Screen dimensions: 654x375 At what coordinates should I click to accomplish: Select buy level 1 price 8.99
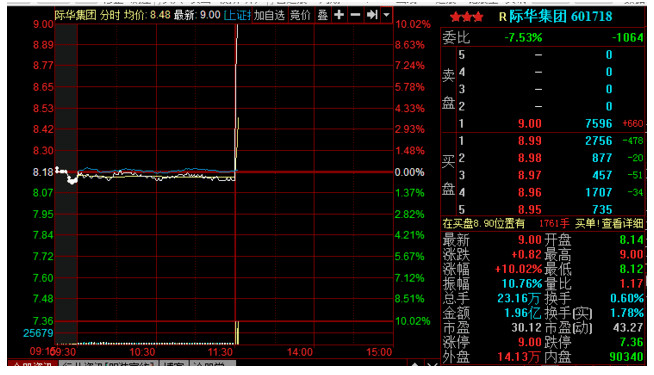(x=530, y=141)
